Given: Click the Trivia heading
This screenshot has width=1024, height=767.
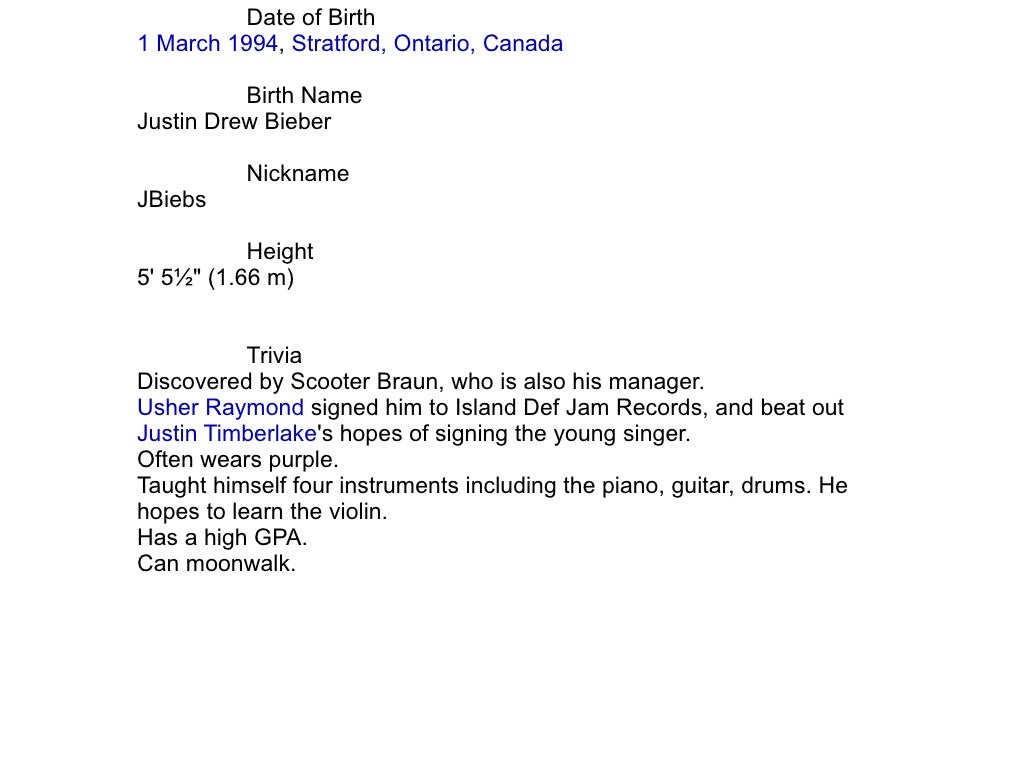Looking at the screenshot, I should click(x=274, y=355).
